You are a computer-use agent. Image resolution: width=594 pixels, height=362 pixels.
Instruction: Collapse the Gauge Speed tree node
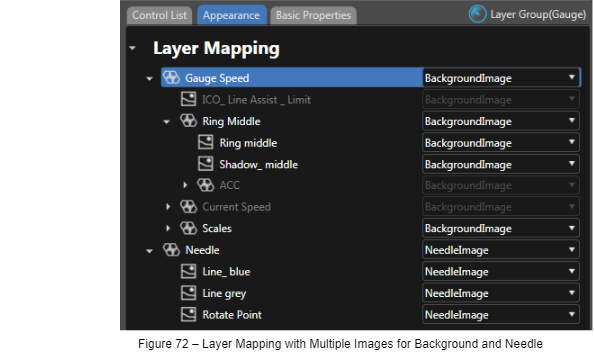[149, 79]
